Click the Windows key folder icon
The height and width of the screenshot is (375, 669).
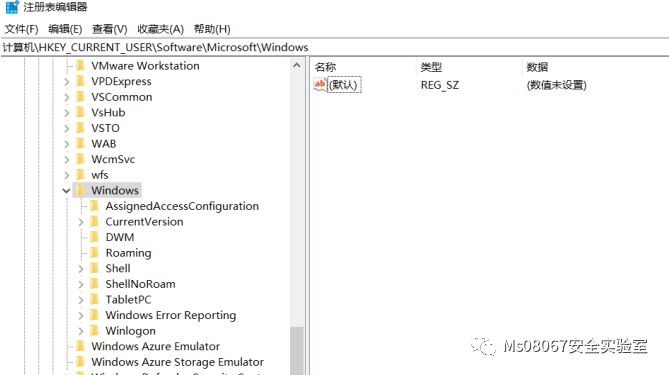80,190
